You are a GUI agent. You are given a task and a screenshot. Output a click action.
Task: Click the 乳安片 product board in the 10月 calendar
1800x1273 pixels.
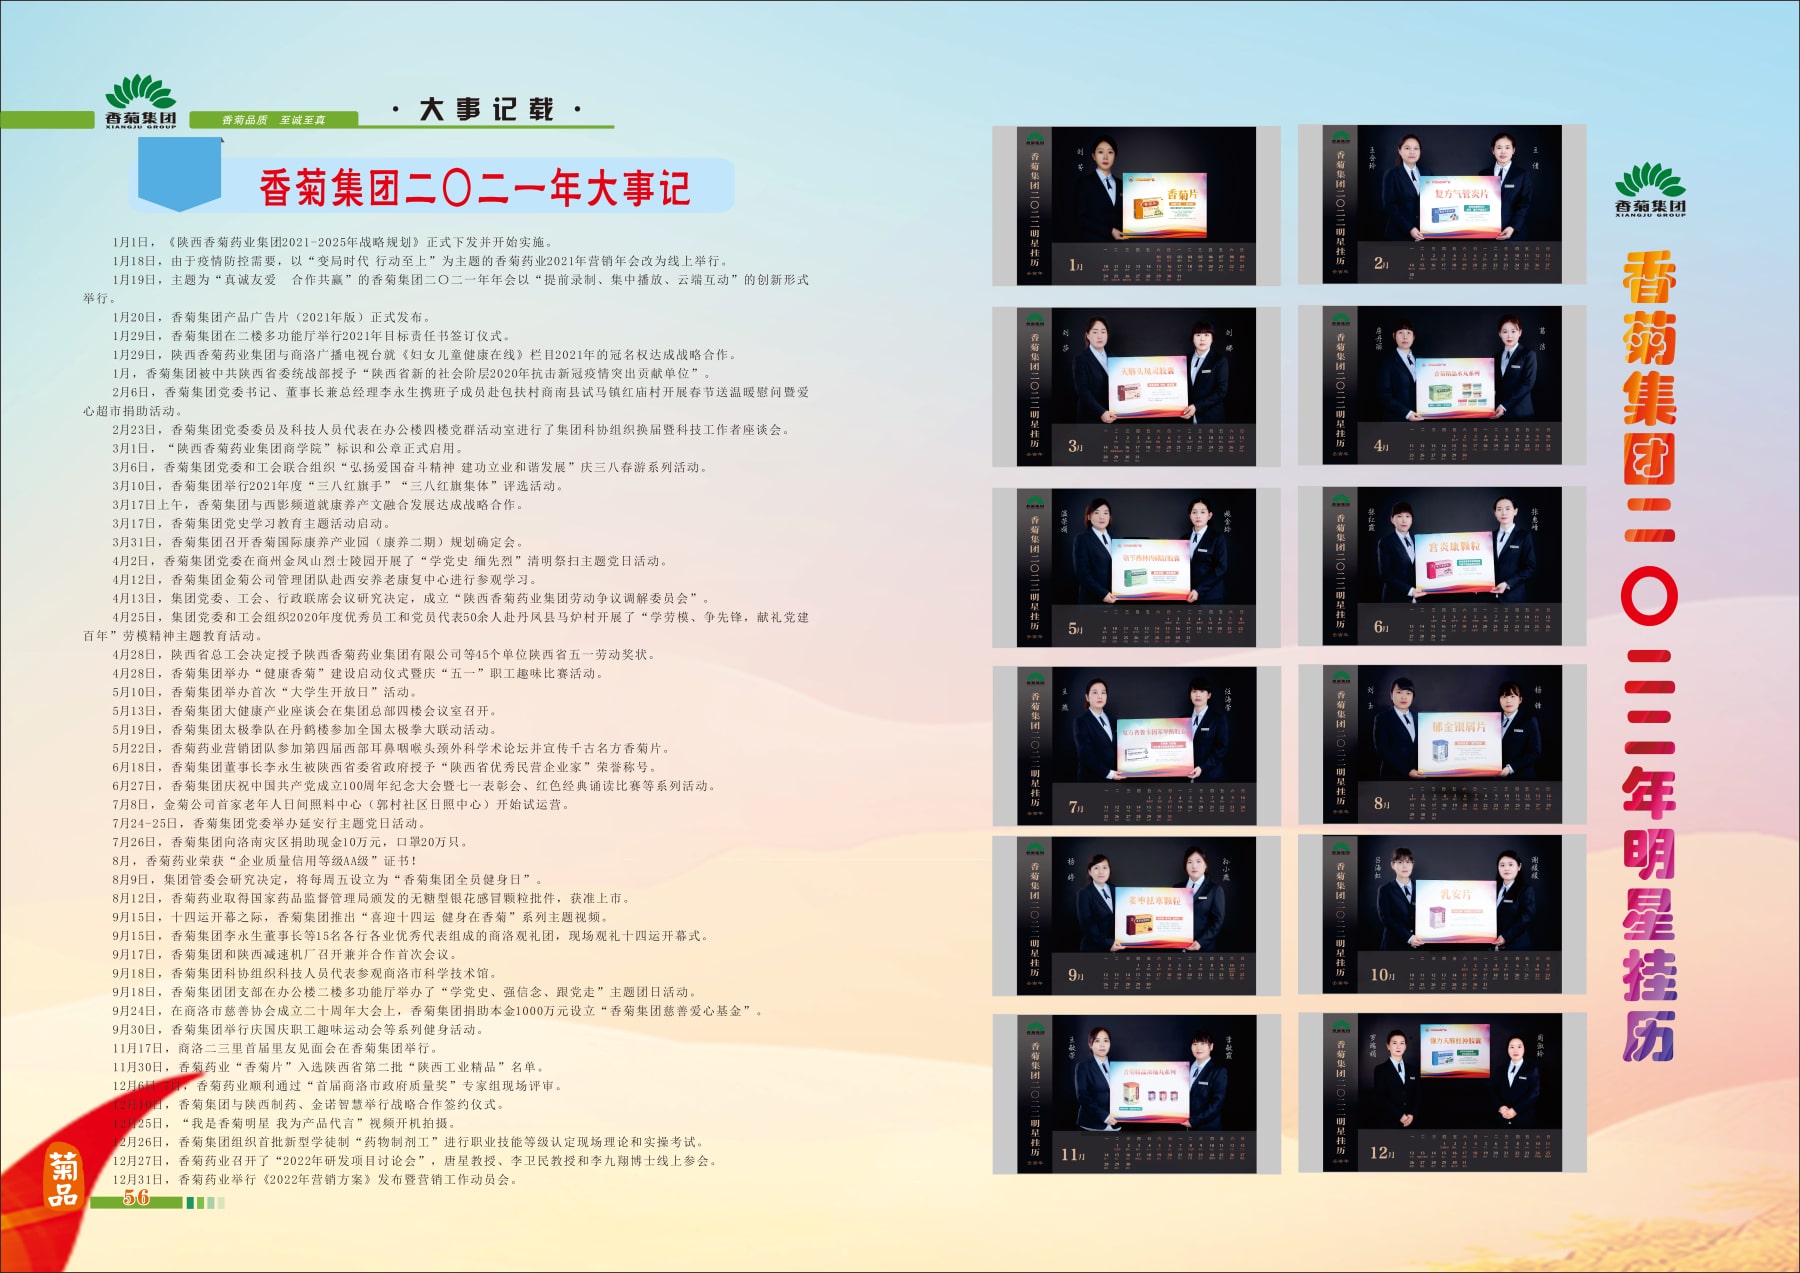click(x=1456, y=910)
